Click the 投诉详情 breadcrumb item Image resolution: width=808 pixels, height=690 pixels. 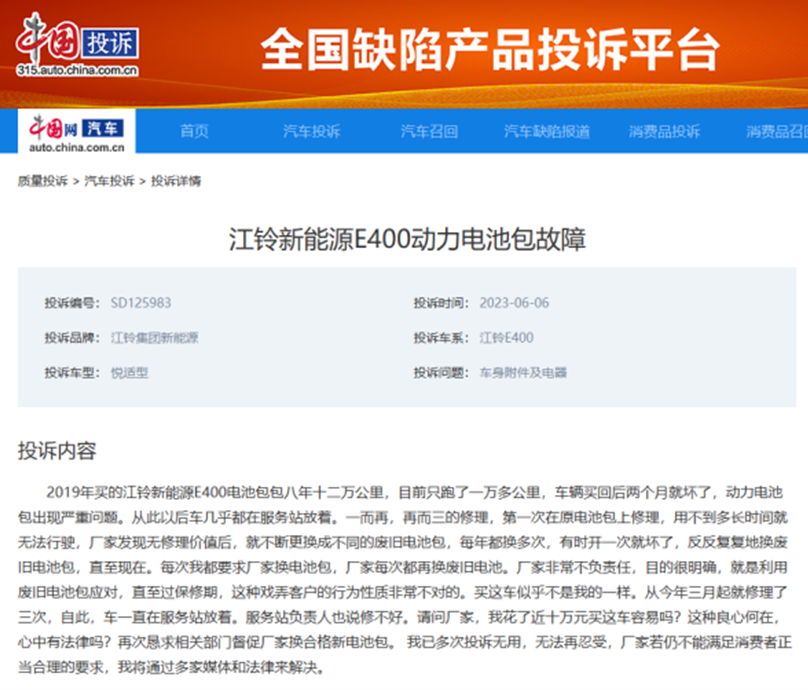click(x=176, y=181)
